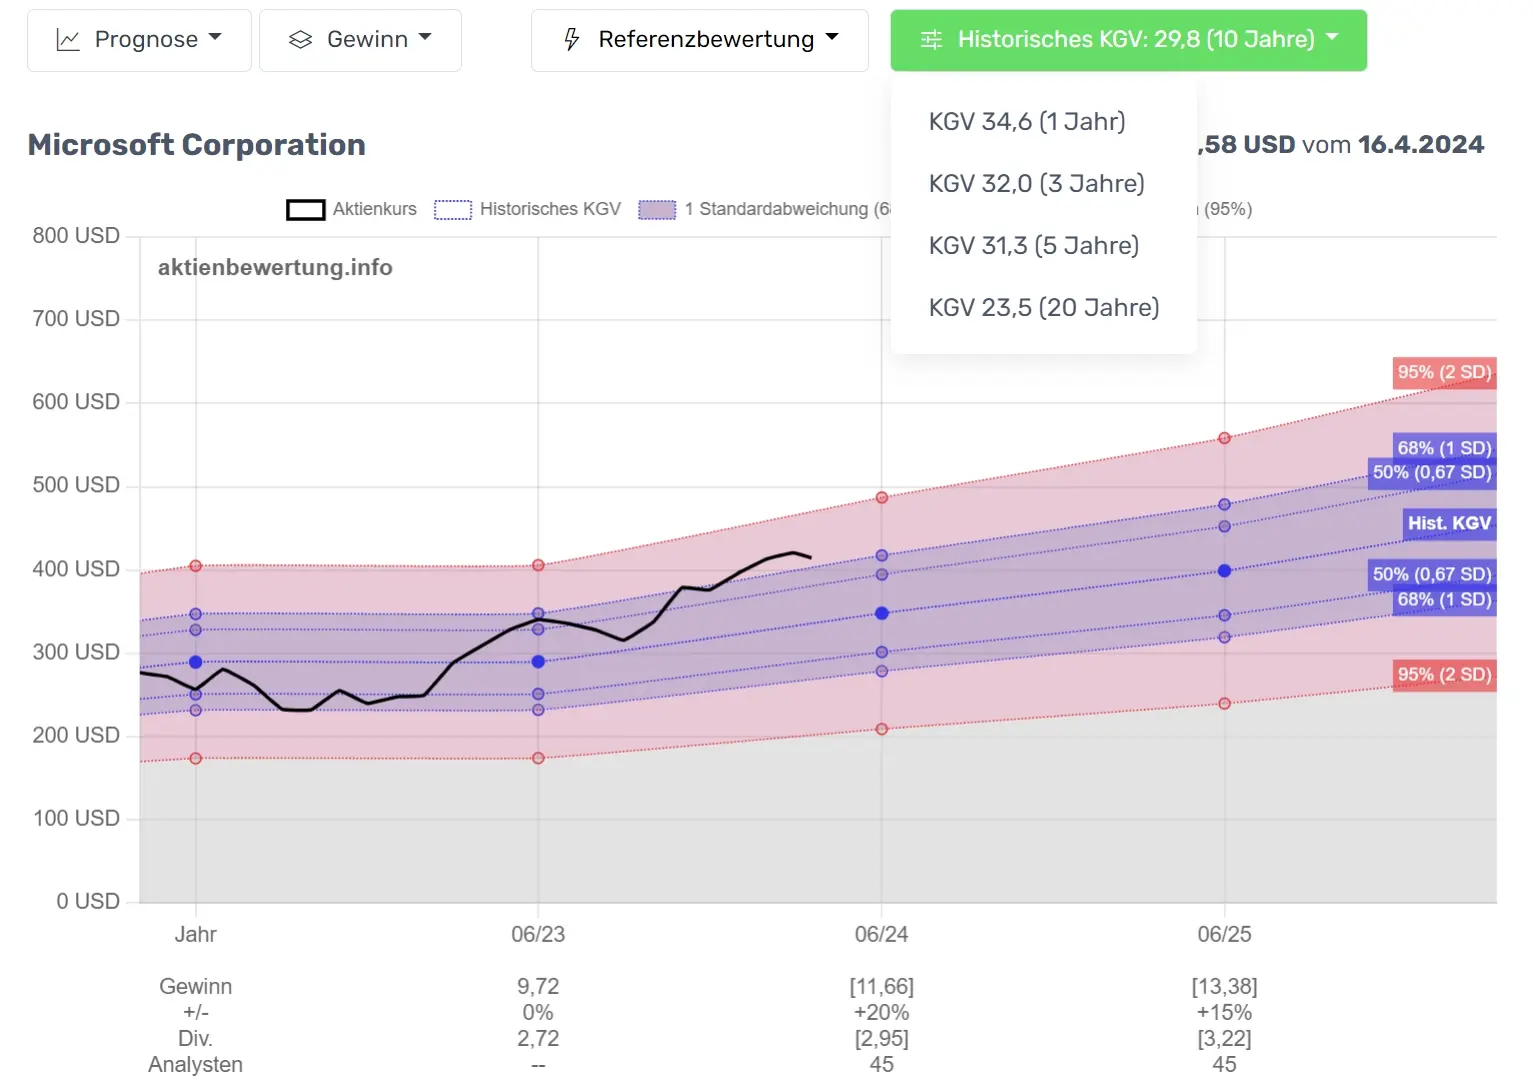The height and width of the screenshot is (1091, 1533).
Task: Click the 800 USD axis label
Action: (x=76, y=236)
